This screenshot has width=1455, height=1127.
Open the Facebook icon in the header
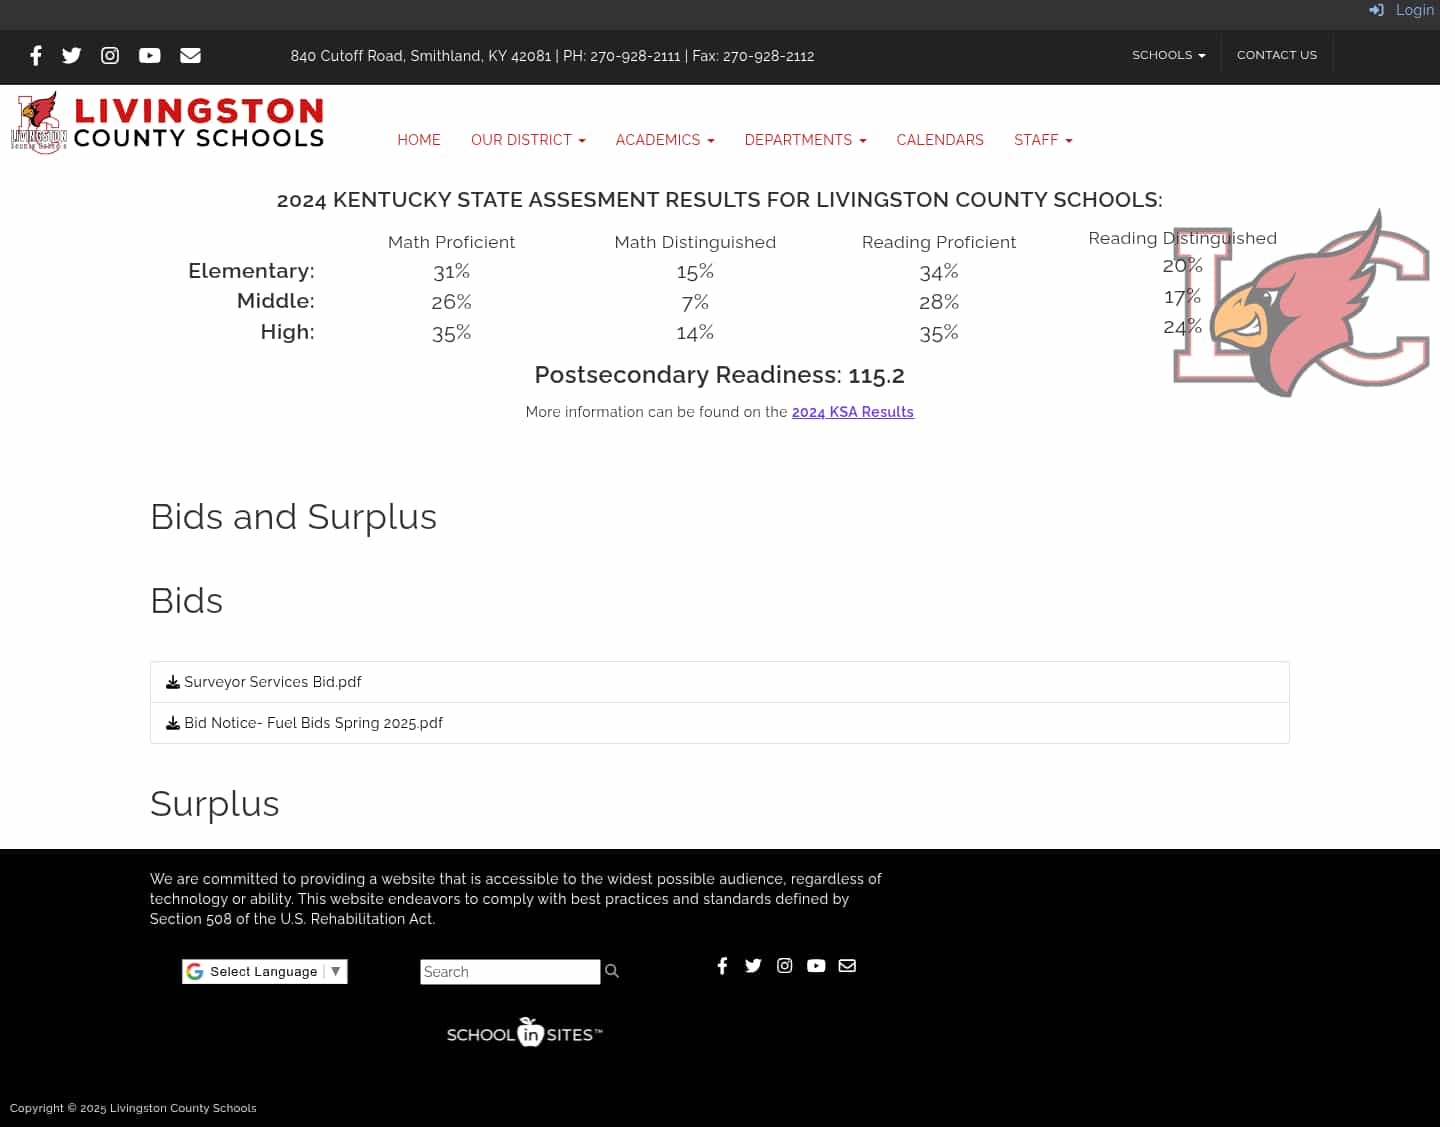pos(36,56)
